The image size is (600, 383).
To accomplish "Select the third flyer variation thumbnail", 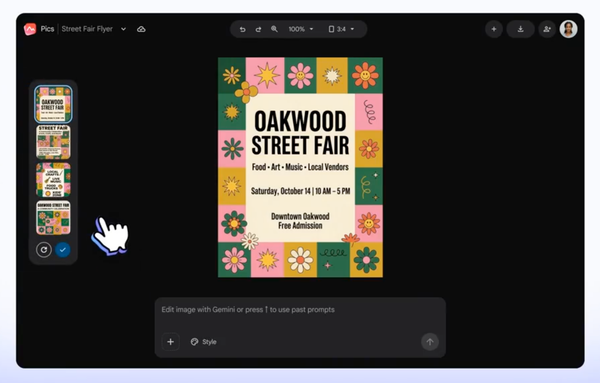I will tap(53, 180).
